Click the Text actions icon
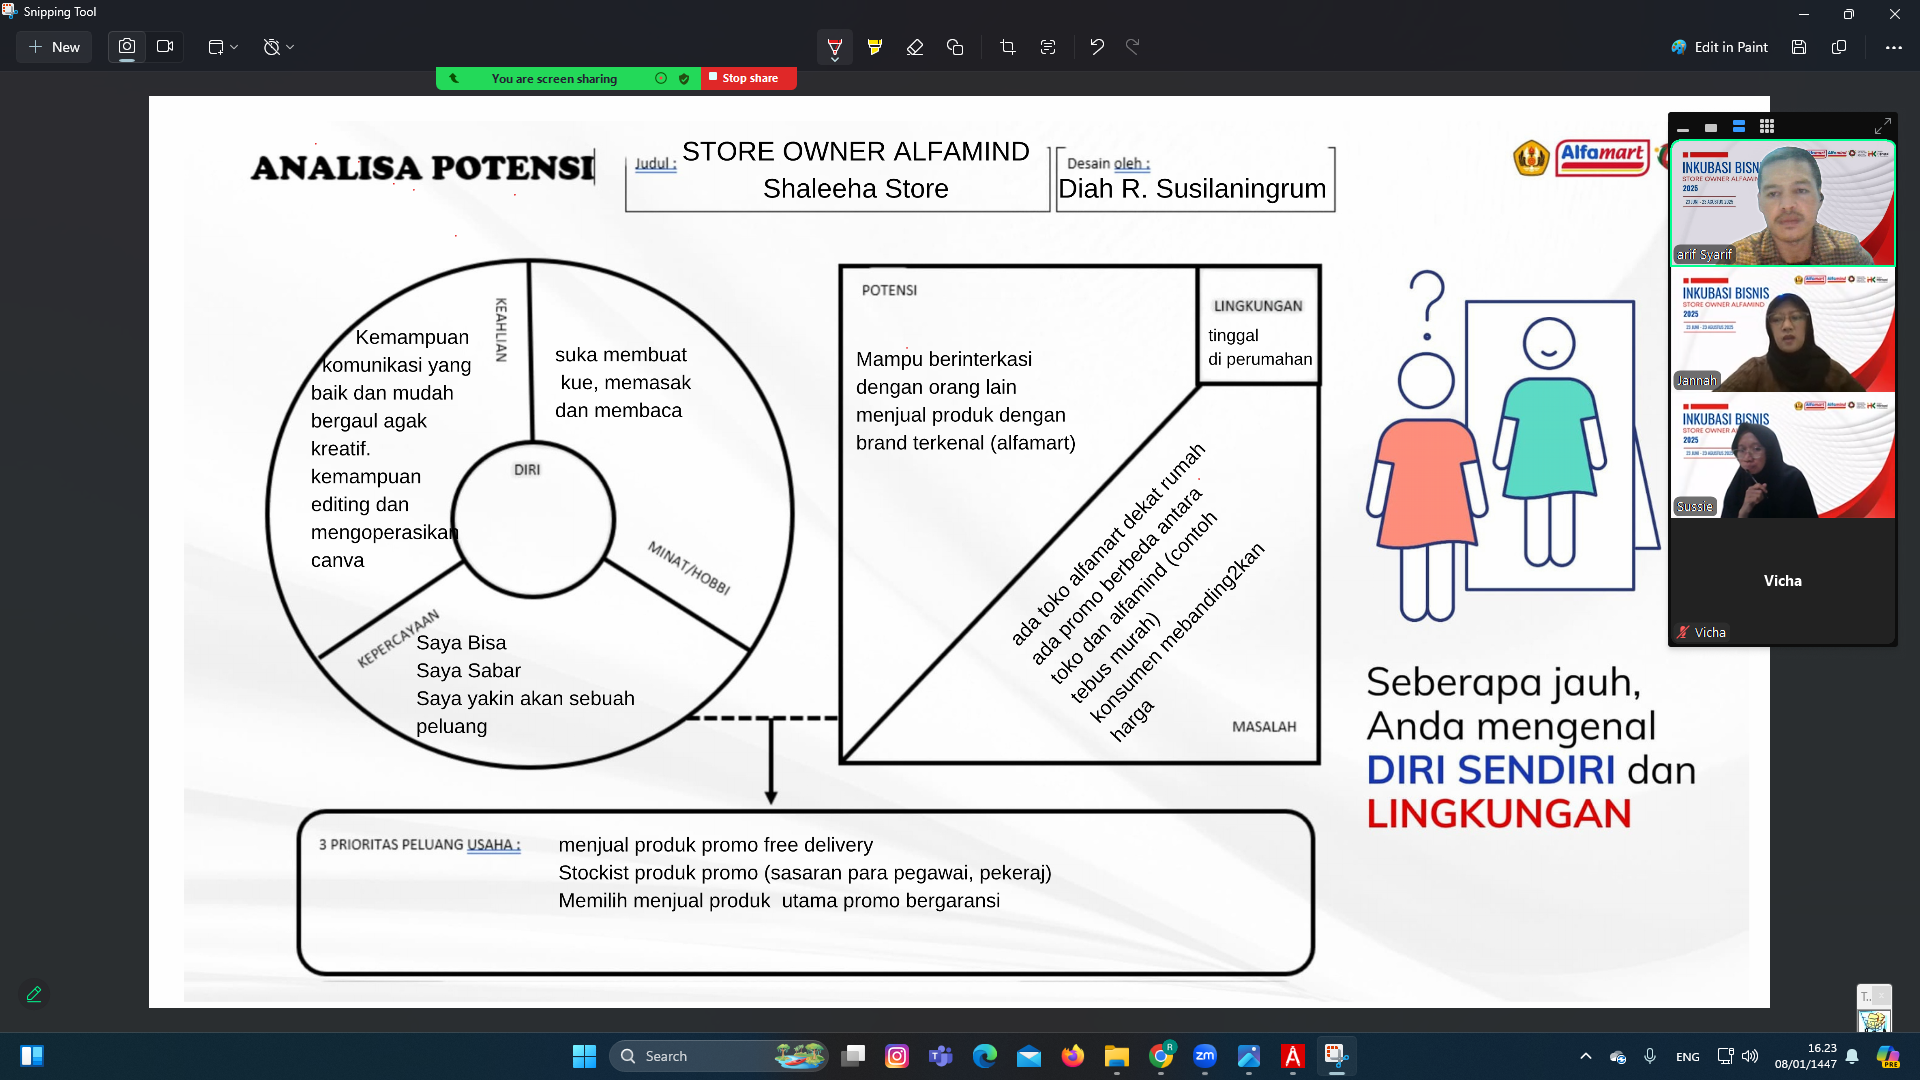This screenshot has width=1920, height=1080. [1048, 47]
